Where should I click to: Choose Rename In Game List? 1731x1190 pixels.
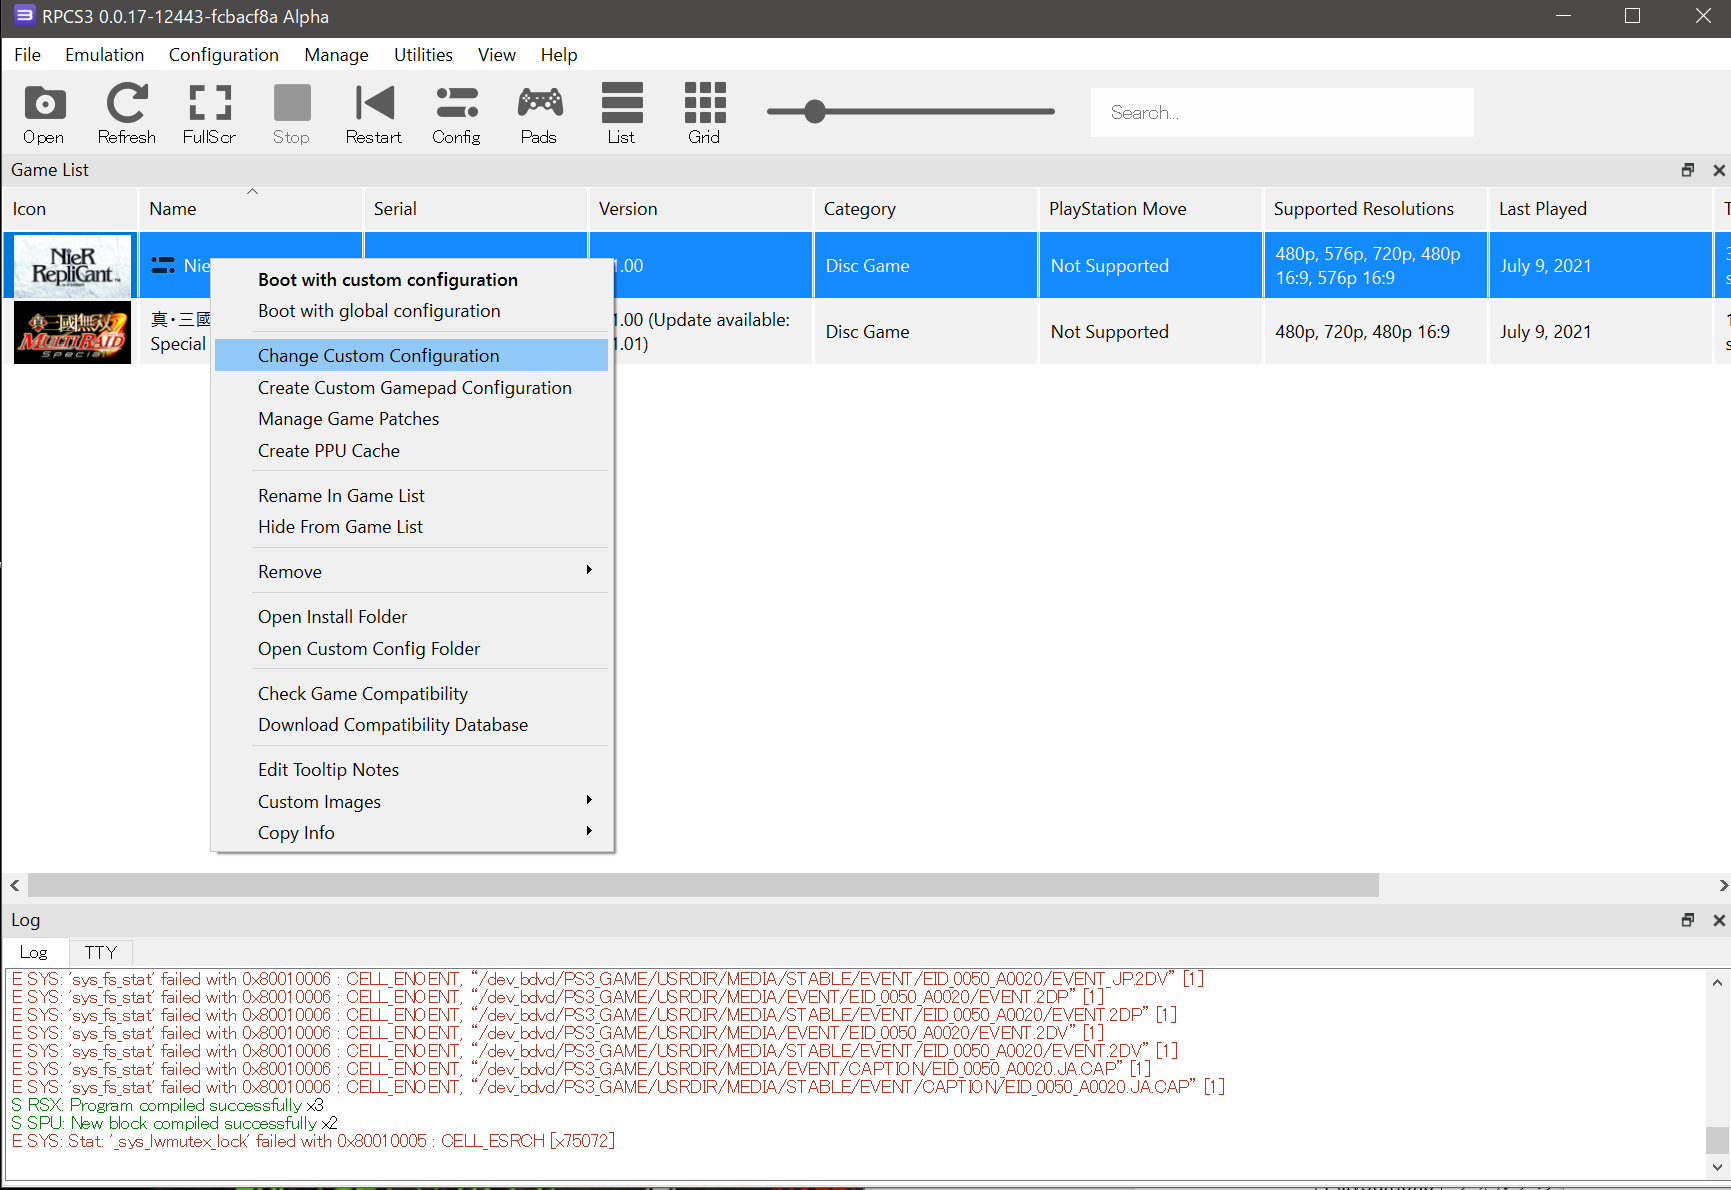click(412, 496)
